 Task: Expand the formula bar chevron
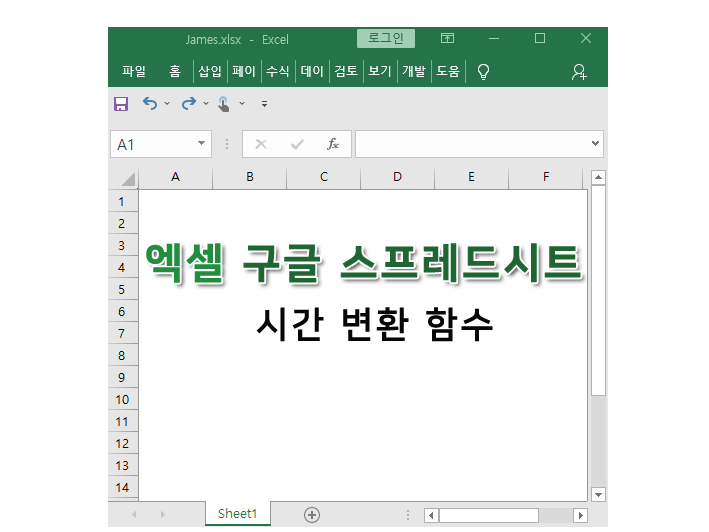pyautogui.click(x=596, y=143)
